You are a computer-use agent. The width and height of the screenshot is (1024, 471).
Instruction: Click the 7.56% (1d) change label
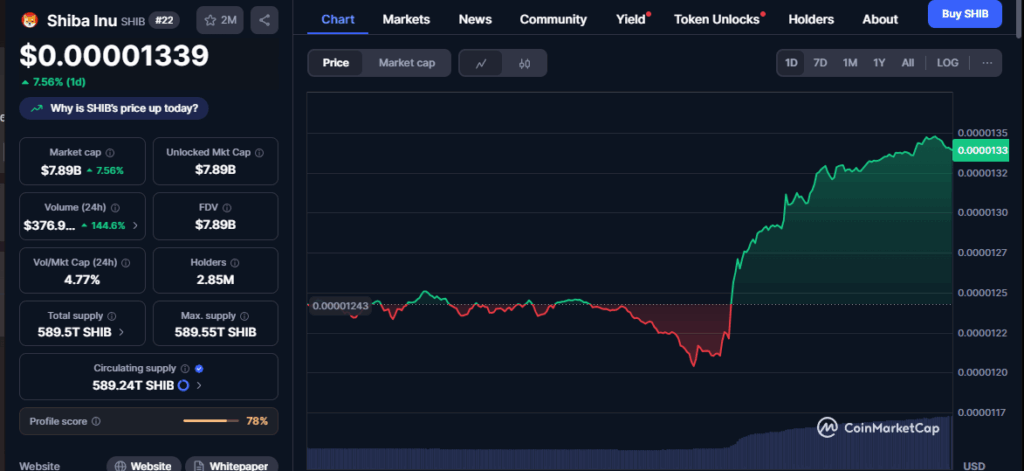tap(54, 82)
